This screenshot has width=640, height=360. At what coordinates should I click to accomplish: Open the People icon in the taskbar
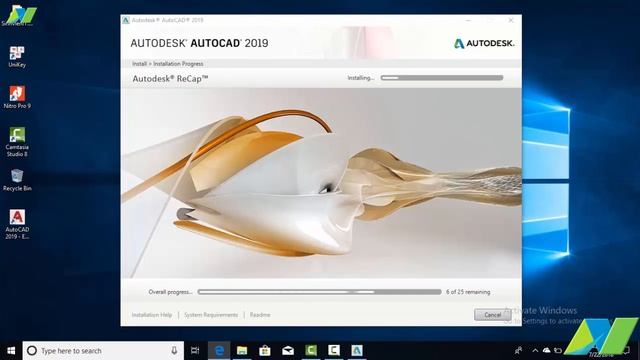pos(519,351)
